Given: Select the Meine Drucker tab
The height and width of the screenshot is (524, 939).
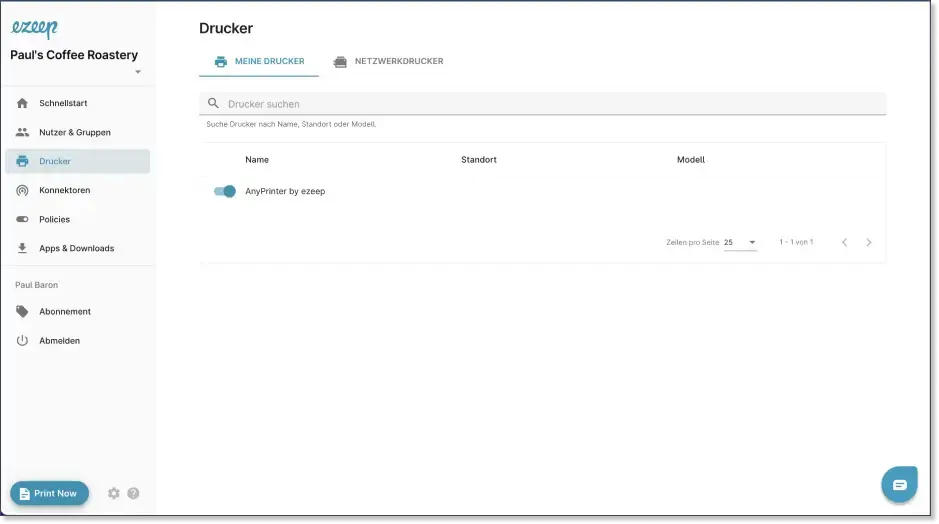Looking at the screenshot, I should tap(259, 61).
